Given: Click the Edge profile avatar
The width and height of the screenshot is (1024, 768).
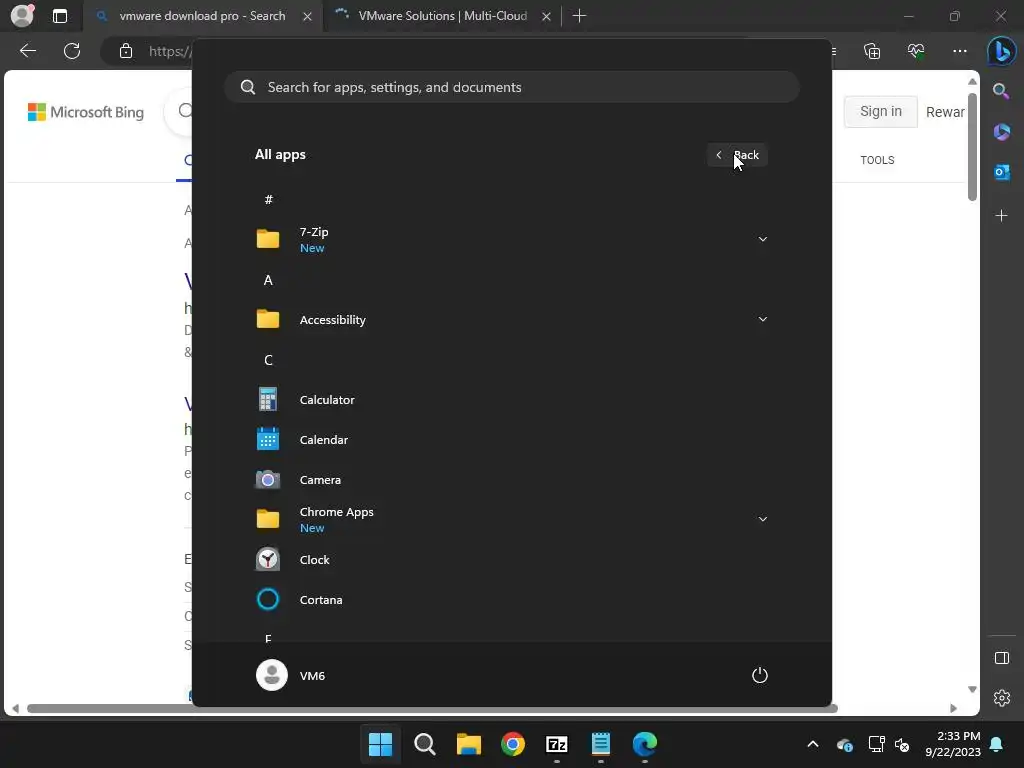Looking at the screenshot, I should pyautogui.click(x=22, y=15).
